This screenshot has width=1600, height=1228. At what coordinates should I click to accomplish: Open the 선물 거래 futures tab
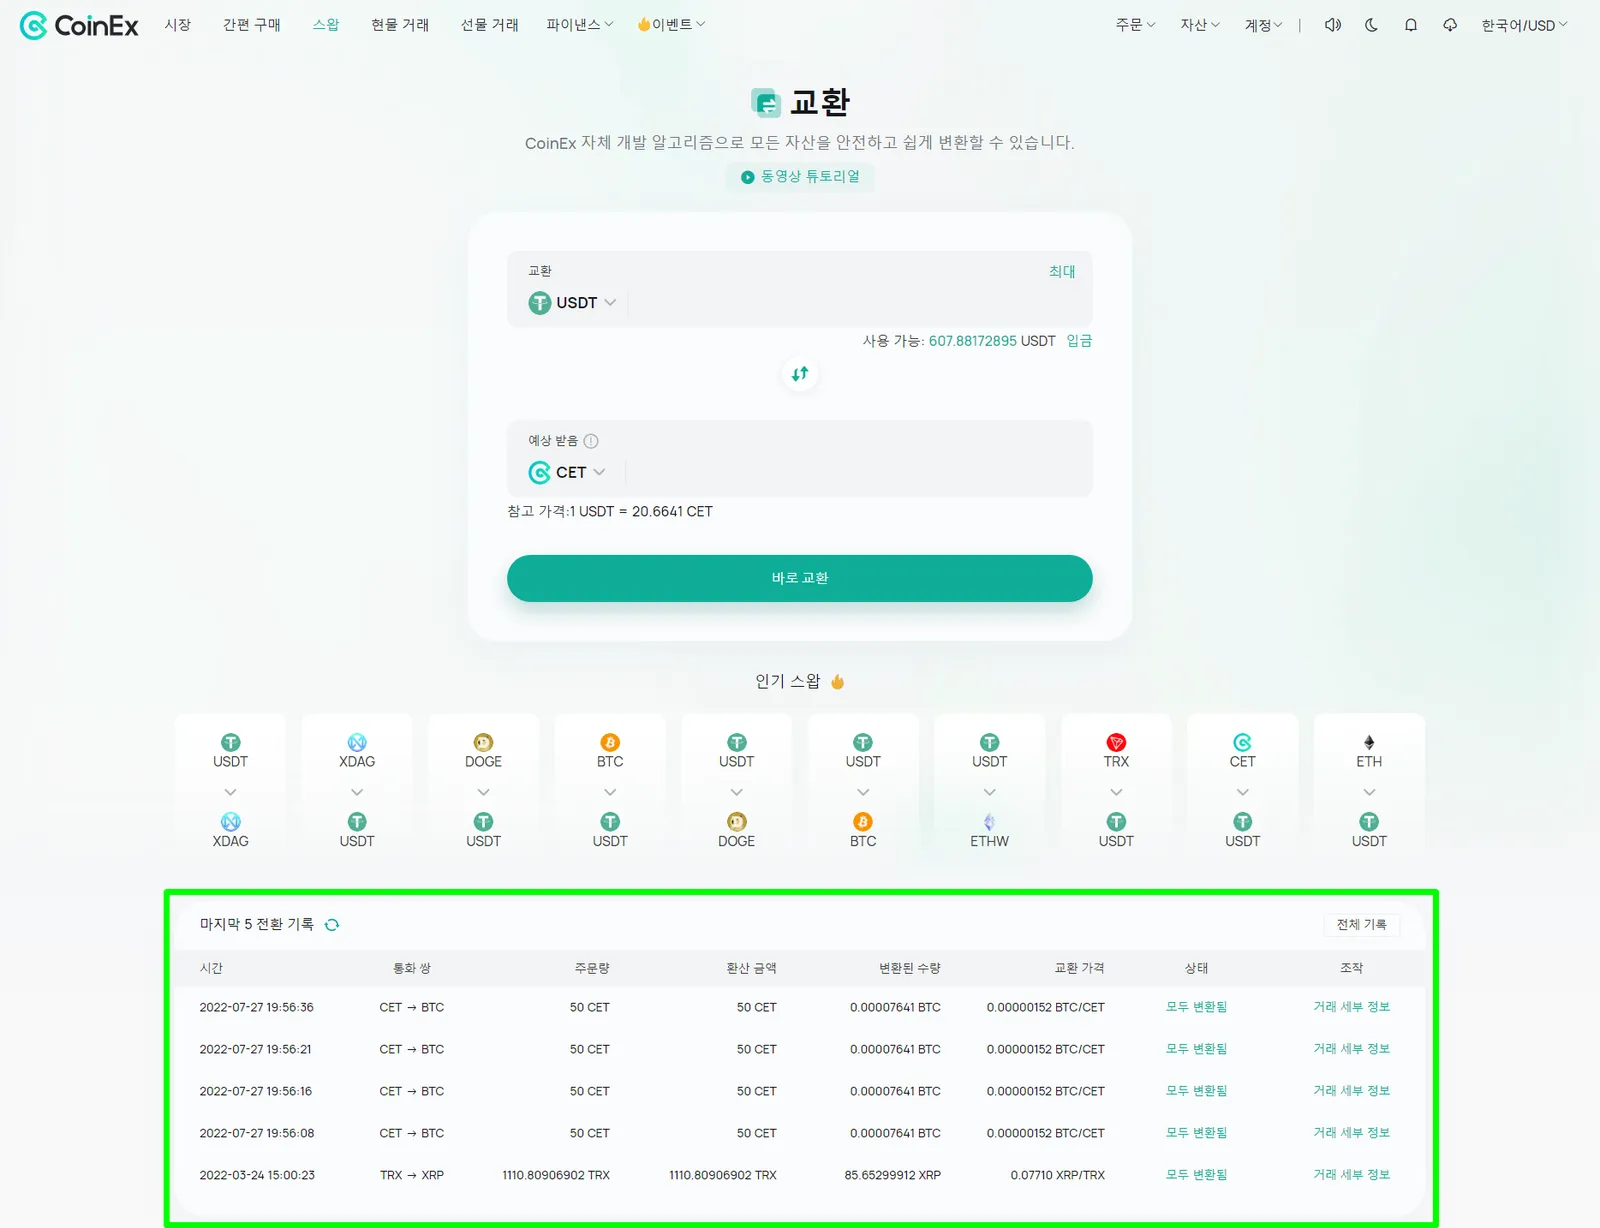coord(489,25)
